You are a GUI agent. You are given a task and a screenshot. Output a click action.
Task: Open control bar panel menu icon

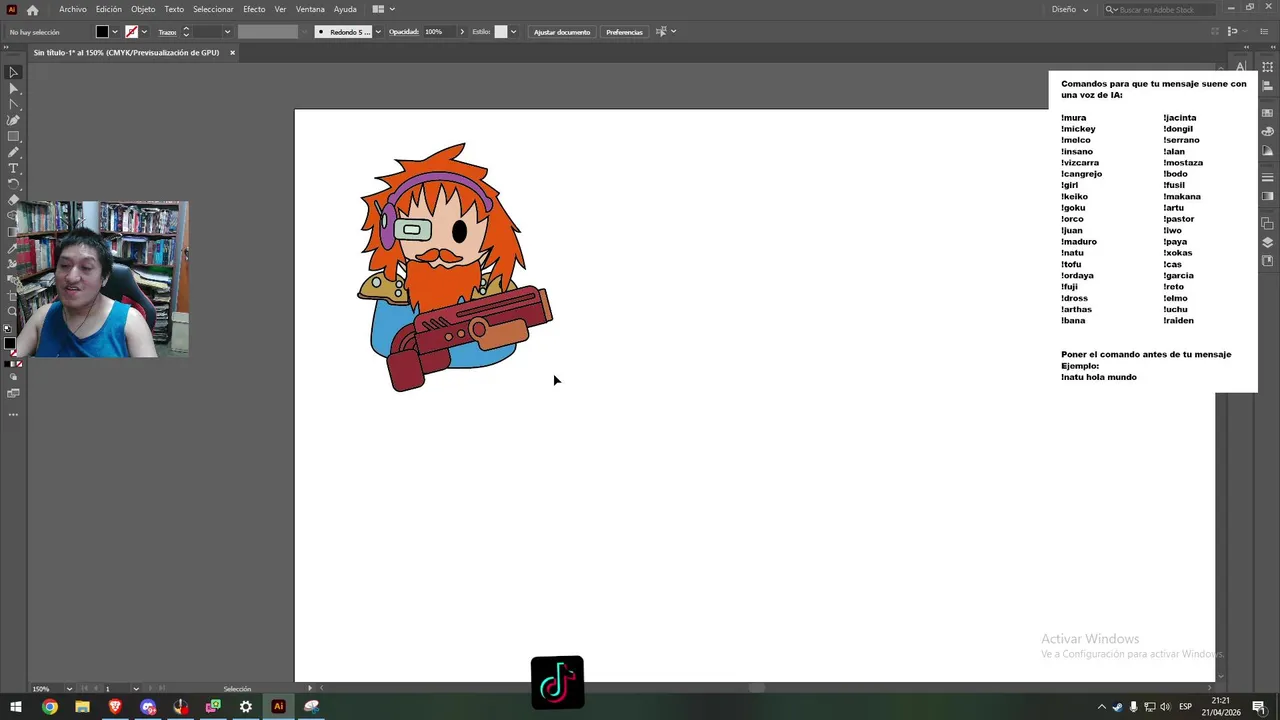tap(1266, 32)
